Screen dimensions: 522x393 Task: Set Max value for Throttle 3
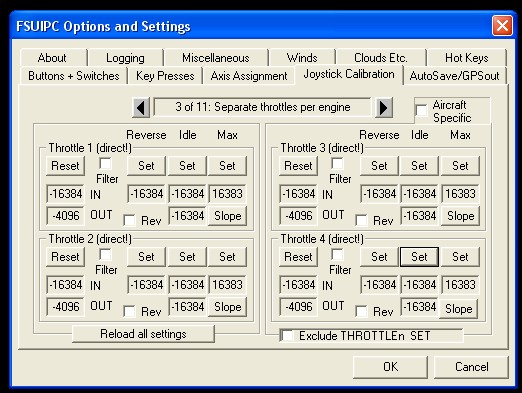(460, 166)
